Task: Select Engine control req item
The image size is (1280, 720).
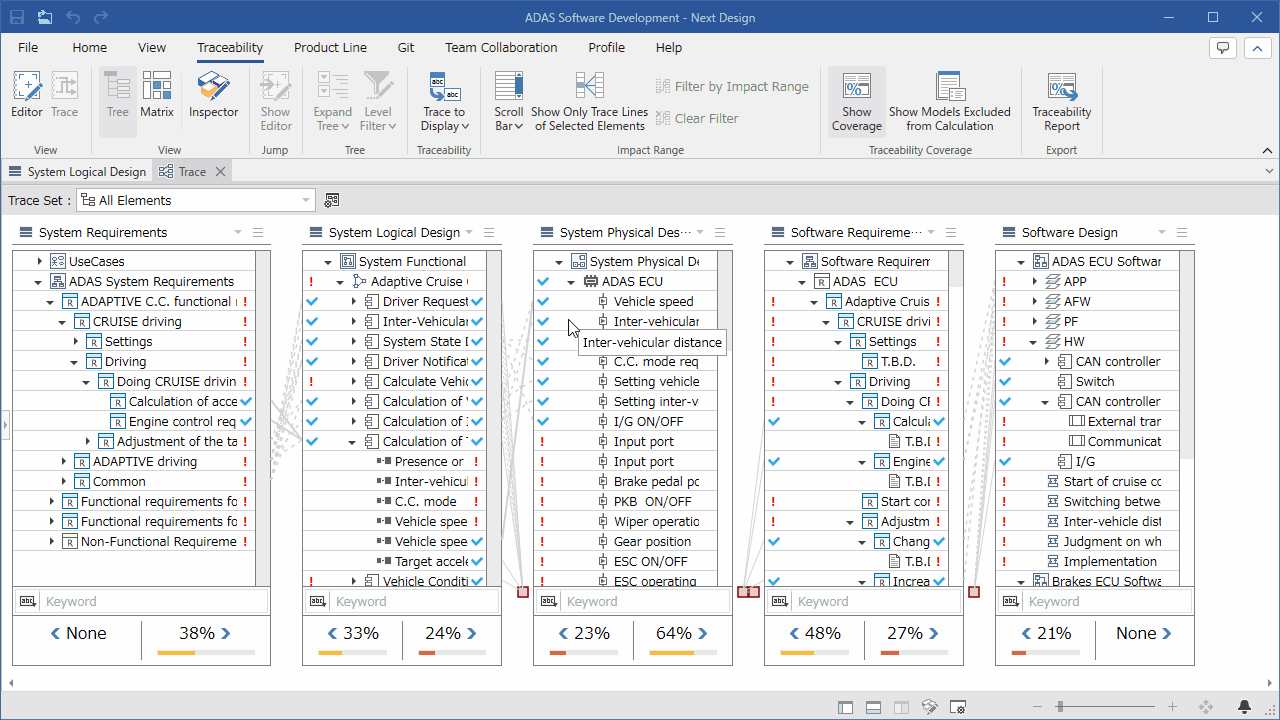Action: [183, 422]
